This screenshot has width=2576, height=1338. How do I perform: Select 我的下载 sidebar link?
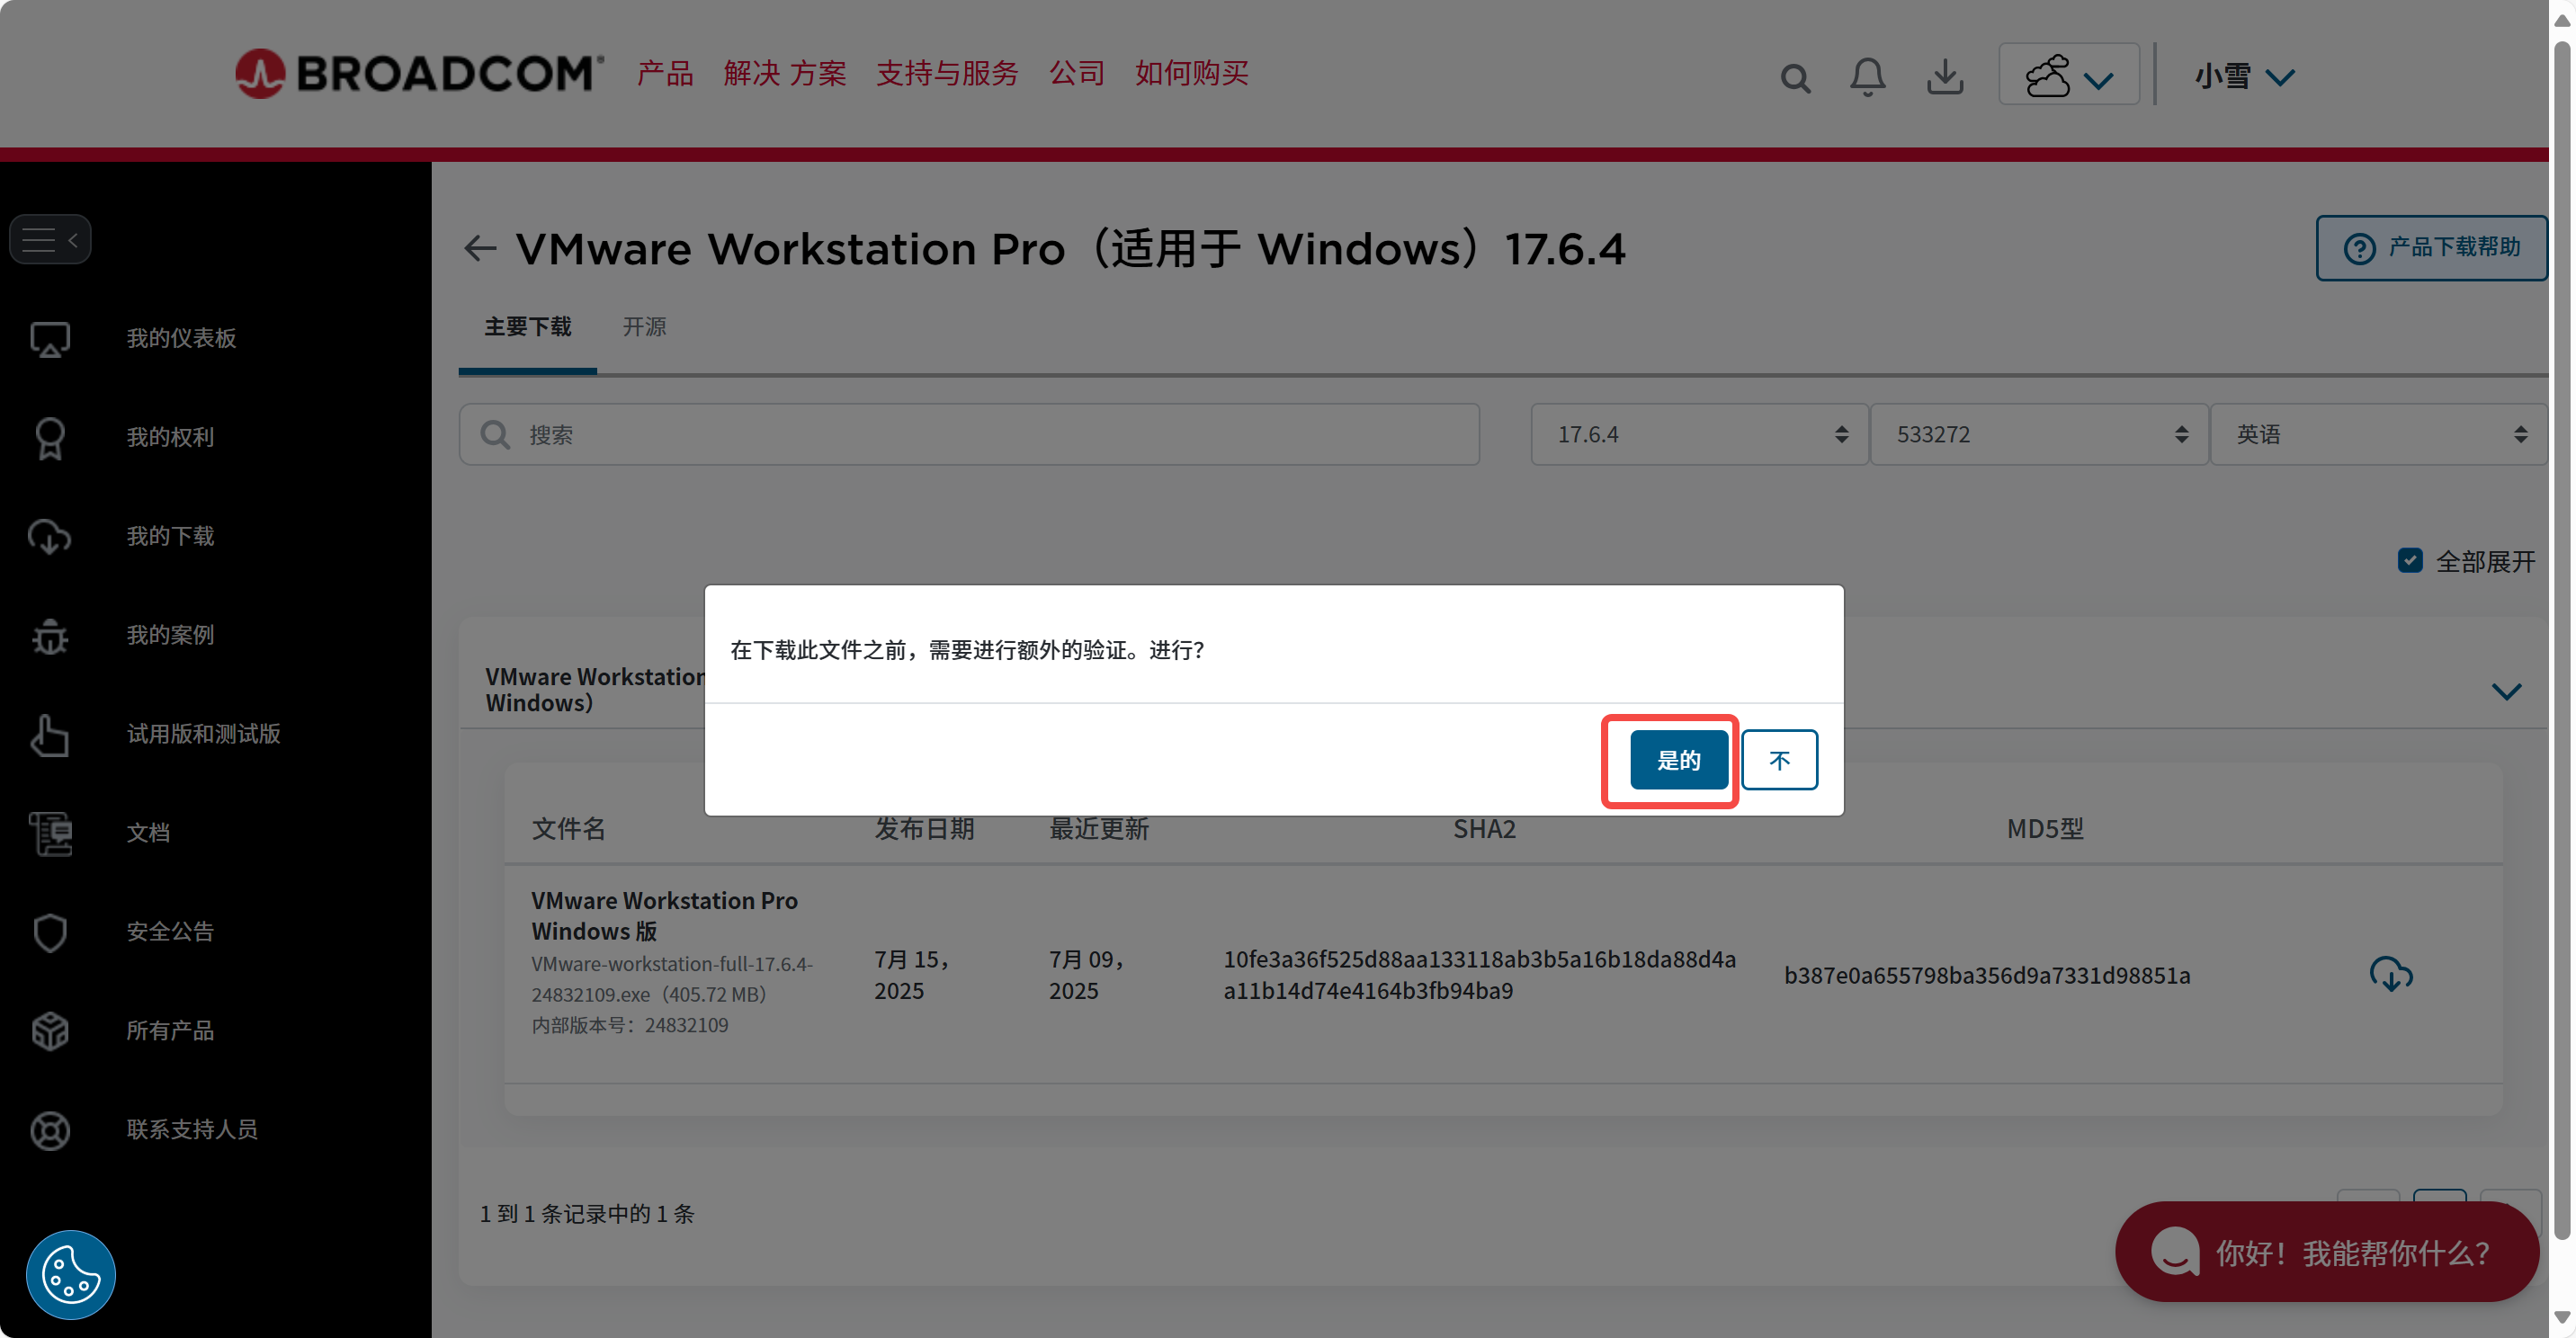170,536
